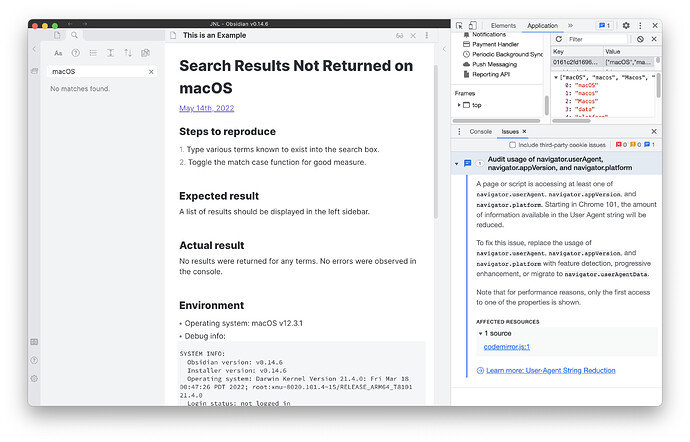Open Obsidian settings gear icon
Viewport: 690px width, 442px height.
(x=34, y=379)
